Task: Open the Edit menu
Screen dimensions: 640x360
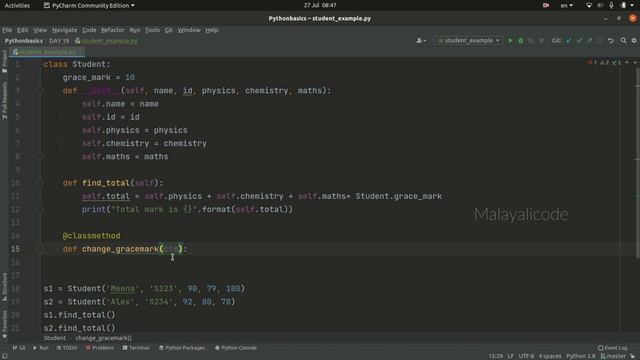Action: [22, 30]
